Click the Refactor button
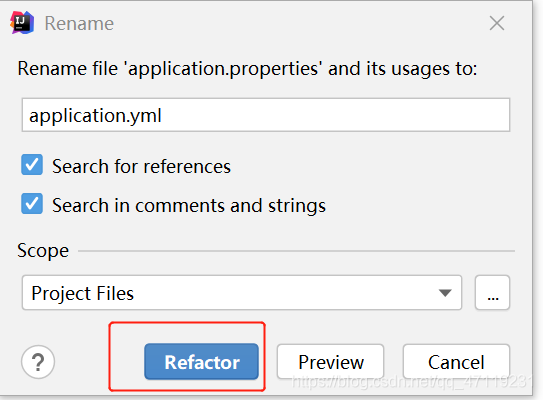 click(202, 362)
